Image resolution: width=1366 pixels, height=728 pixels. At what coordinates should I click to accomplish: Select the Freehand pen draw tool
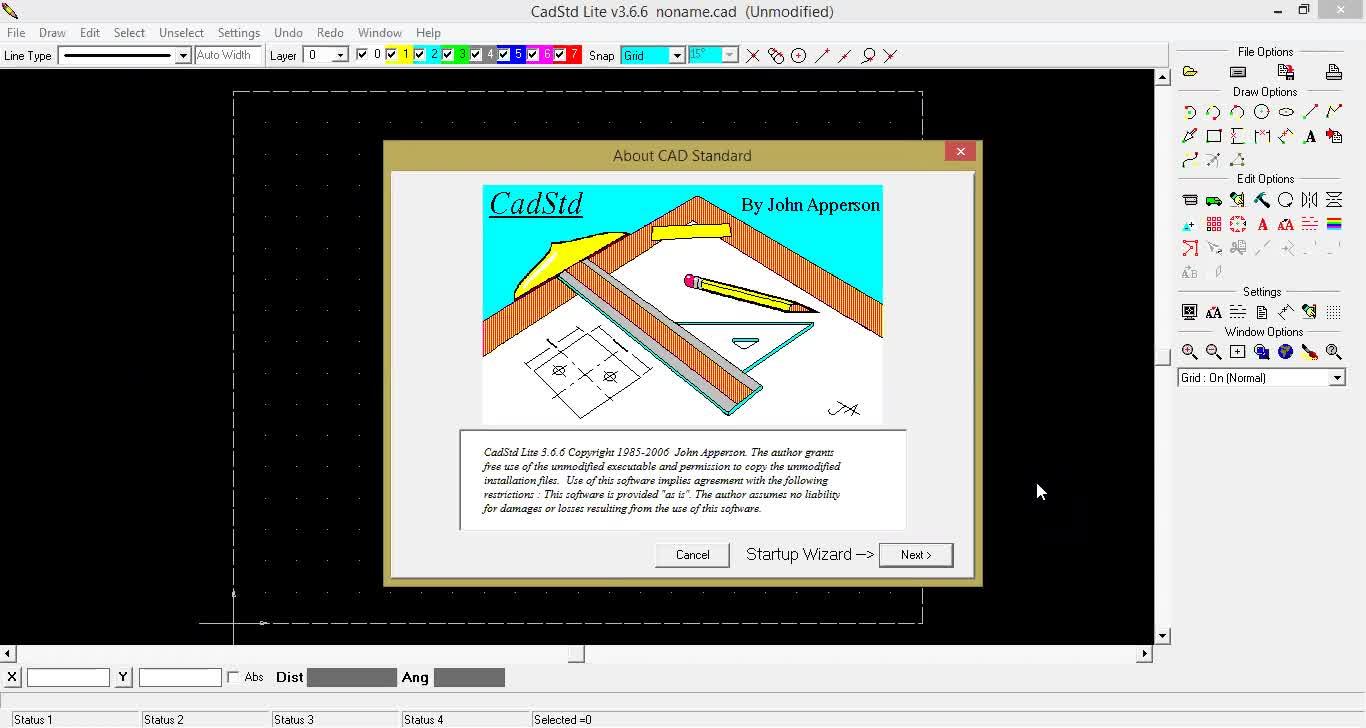[x=1190, y=136]
